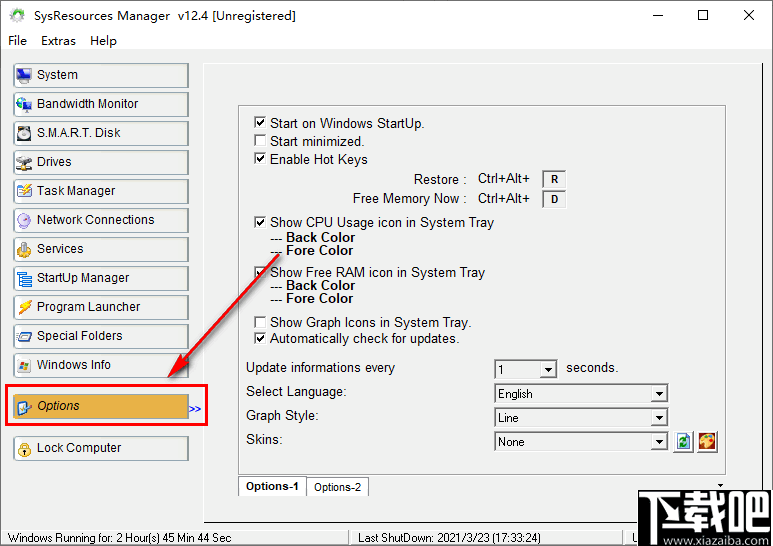Click the Network Connections icon
Screen dimensions: 773x546
click(x=24, y=220)
